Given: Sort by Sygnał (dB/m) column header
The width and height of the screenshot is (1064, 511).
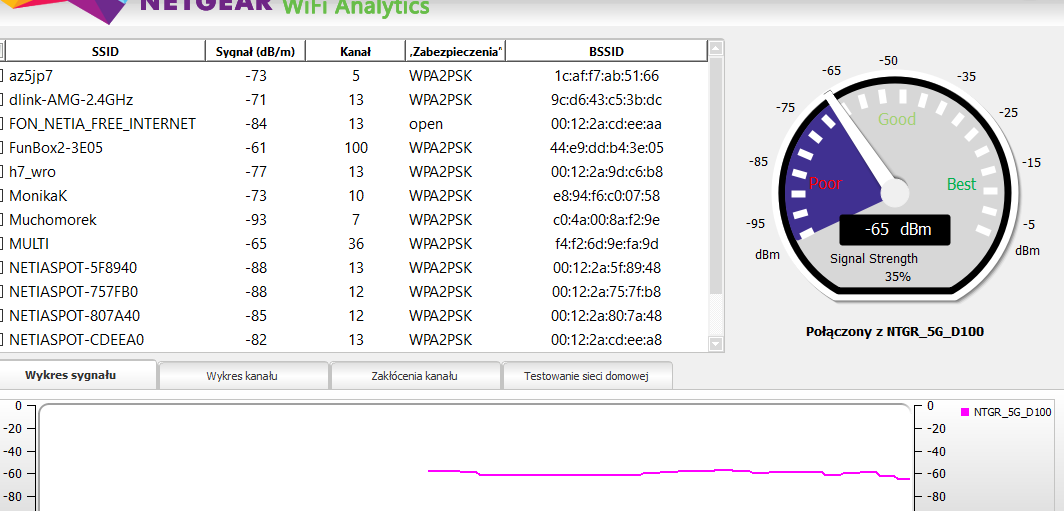Looking at the screenshot, I should tap(255, 51).
